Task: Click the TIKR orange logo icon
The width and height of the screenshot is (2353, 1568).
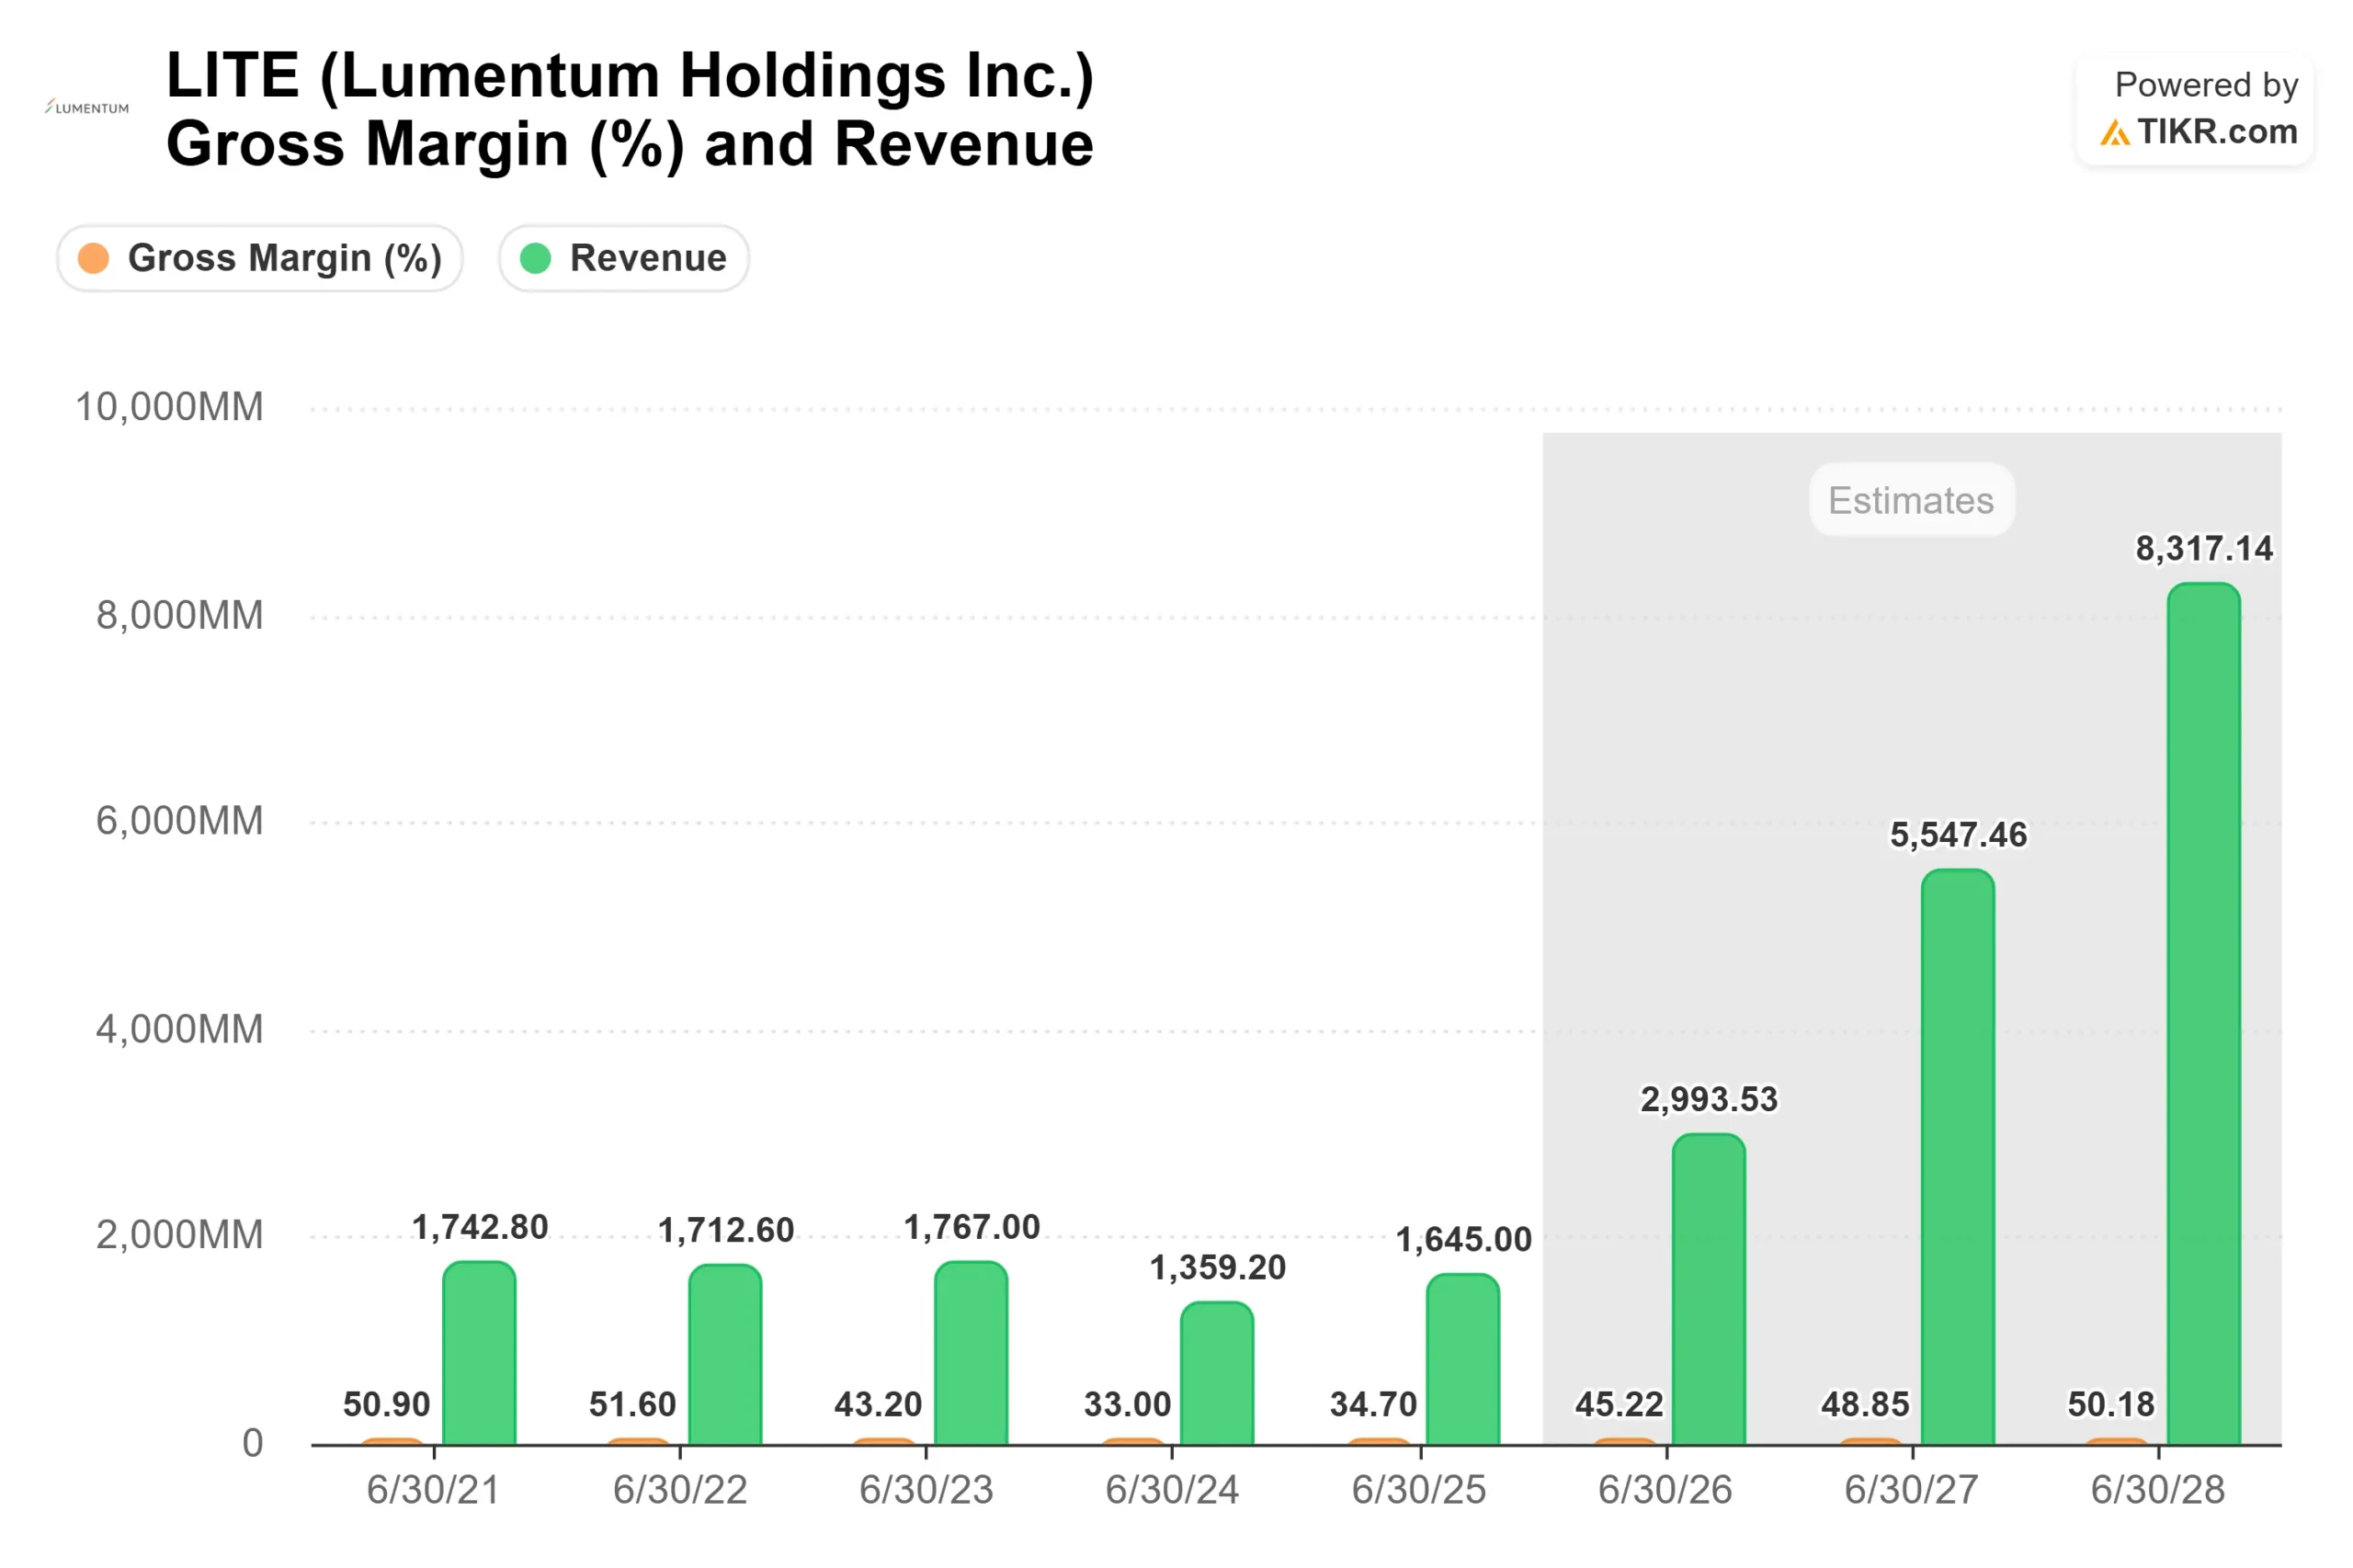Action: [2113, 132]
